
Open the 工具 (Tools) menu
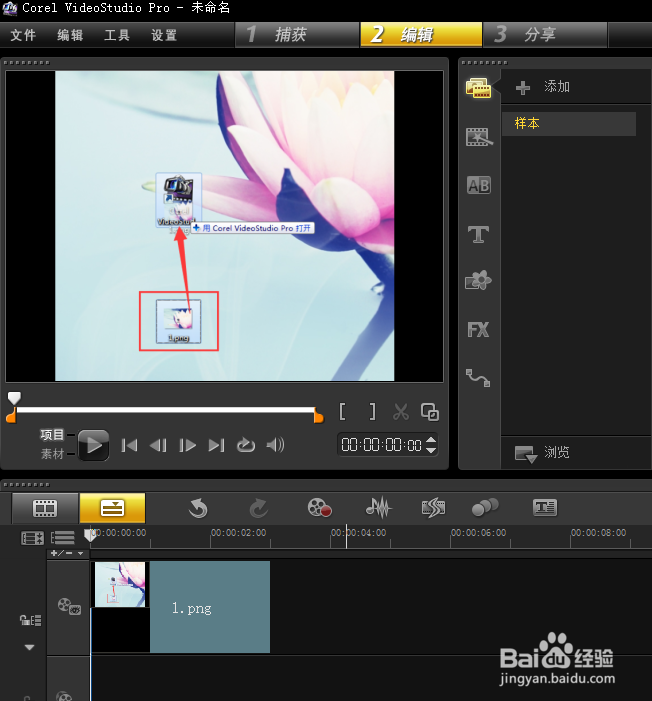pos(117,35)
